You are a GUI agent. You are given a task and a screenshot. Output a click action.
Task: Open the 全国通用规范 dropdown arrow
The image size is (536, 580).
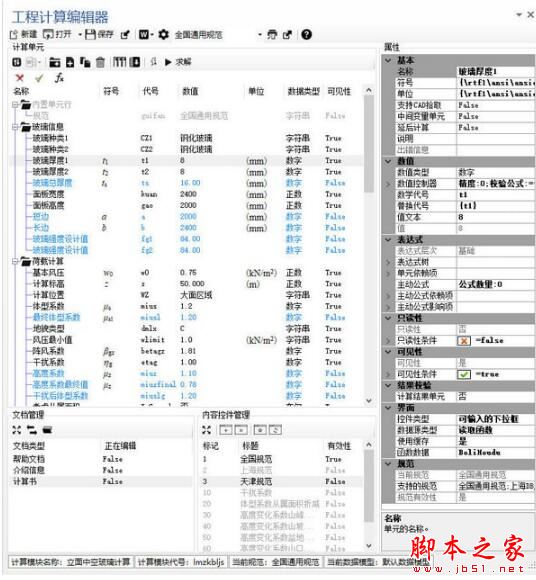[260, 35]
